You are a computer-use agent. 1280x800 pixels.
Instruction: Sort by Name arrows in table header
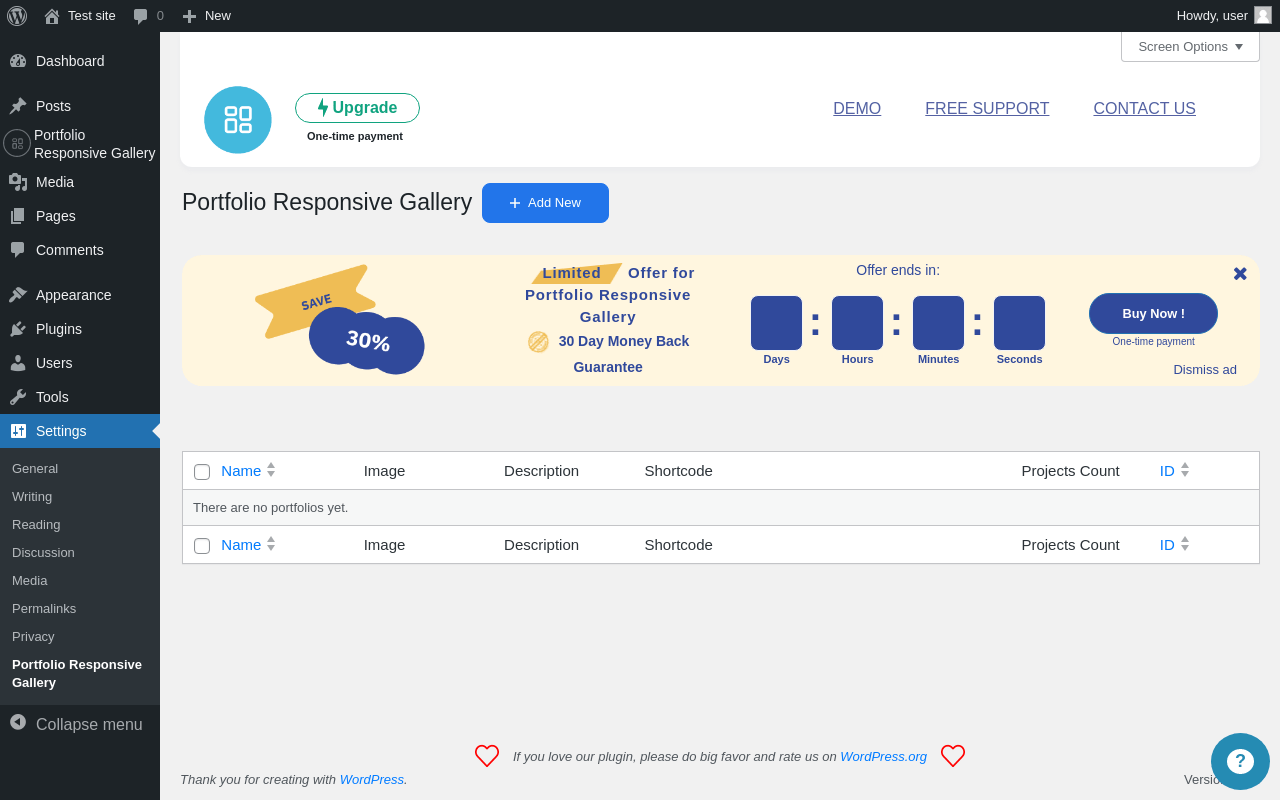[271, 470]
